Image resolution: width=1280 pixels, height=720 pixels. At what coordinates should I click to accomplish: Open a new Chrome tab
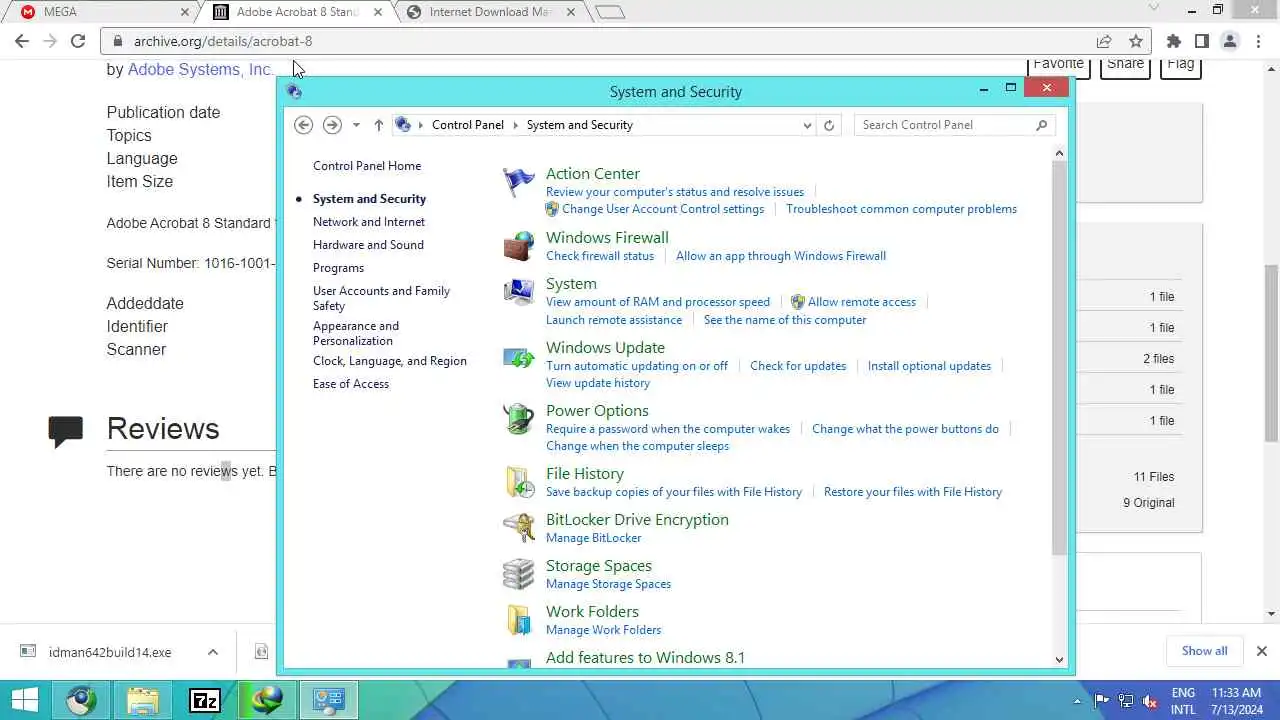[610, 12]
